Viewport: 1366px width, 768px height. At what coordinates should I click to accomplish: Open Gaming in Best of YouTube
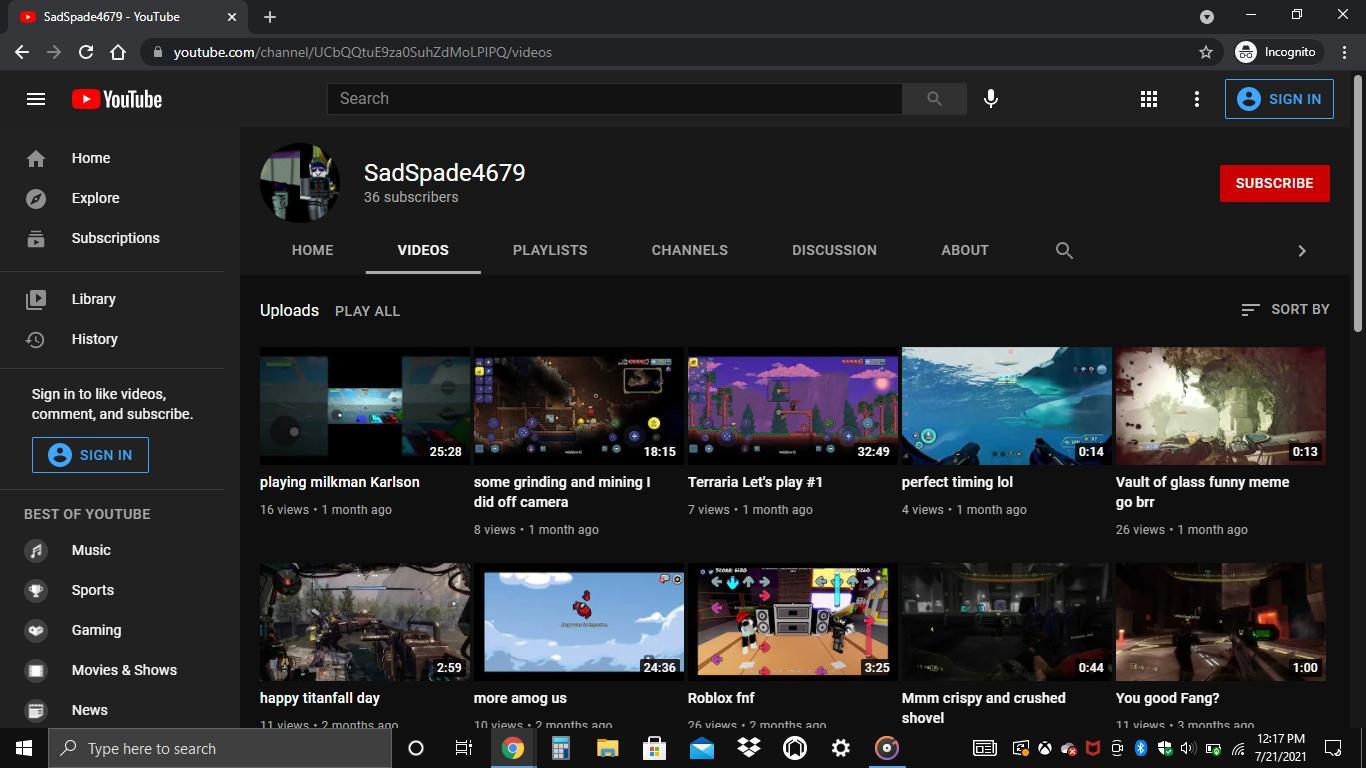96,630
